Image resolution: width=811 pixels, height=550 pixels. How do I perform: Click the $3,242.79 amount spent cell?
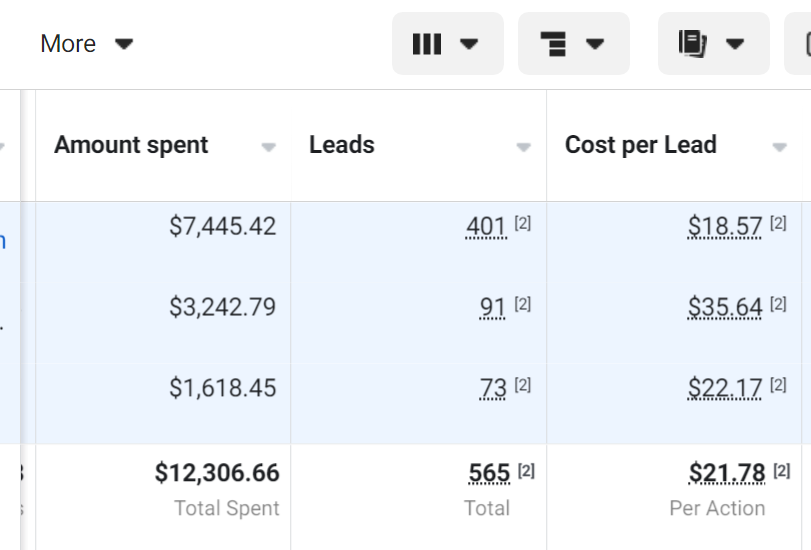222,307
